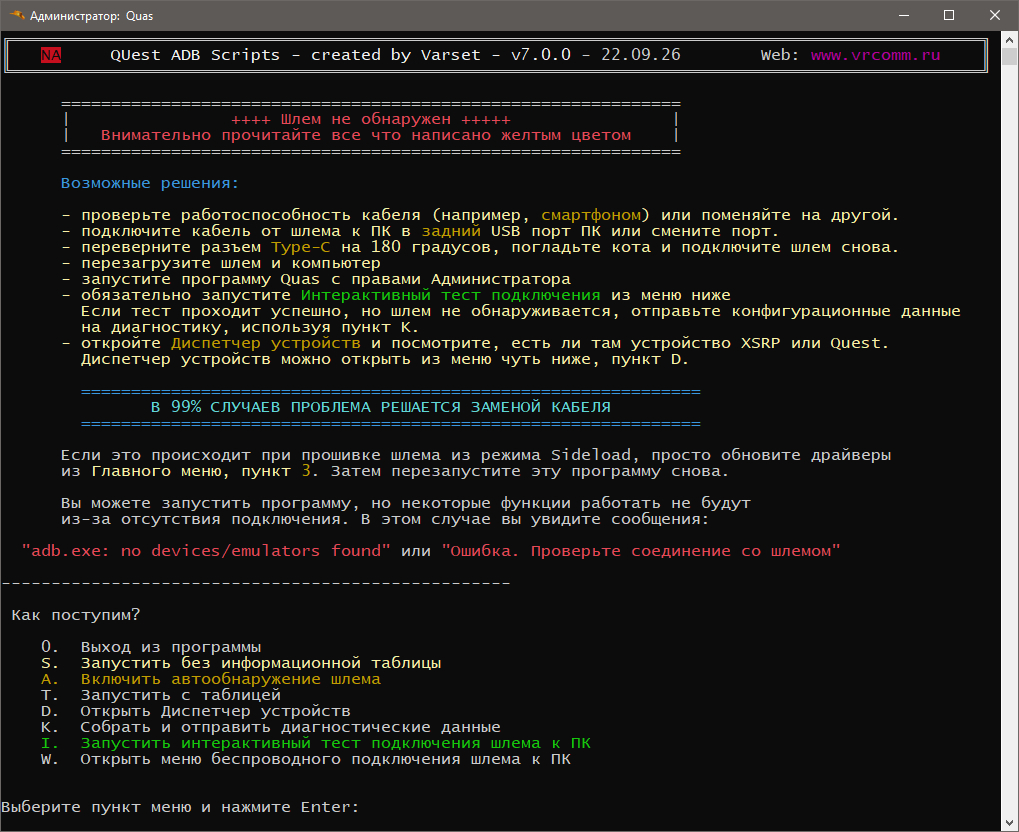1019x832 pixels.
Task: Click the scrollbar down arrow
Action: coord(1009,823)
